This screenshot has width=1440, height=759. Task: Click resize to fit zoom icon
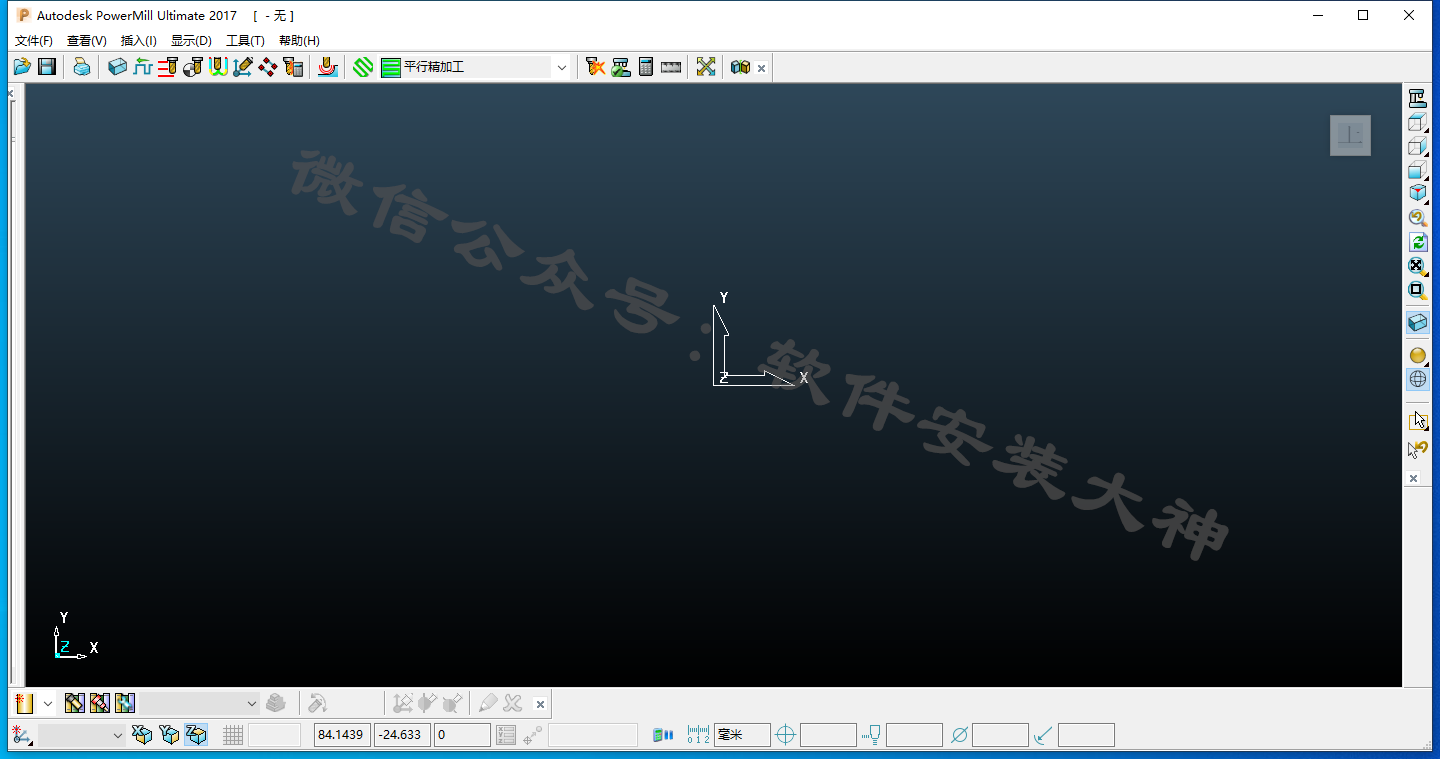point(1417,266)
